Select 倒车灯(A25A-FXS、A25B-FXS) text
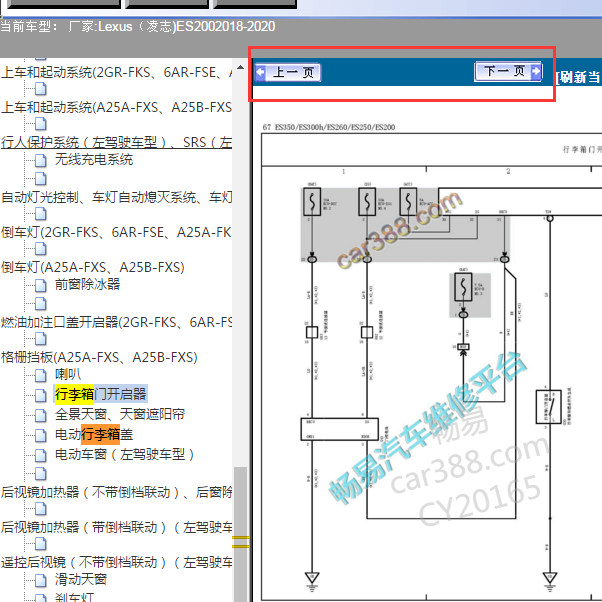602x602 pixels. click(x=93, y=267)
